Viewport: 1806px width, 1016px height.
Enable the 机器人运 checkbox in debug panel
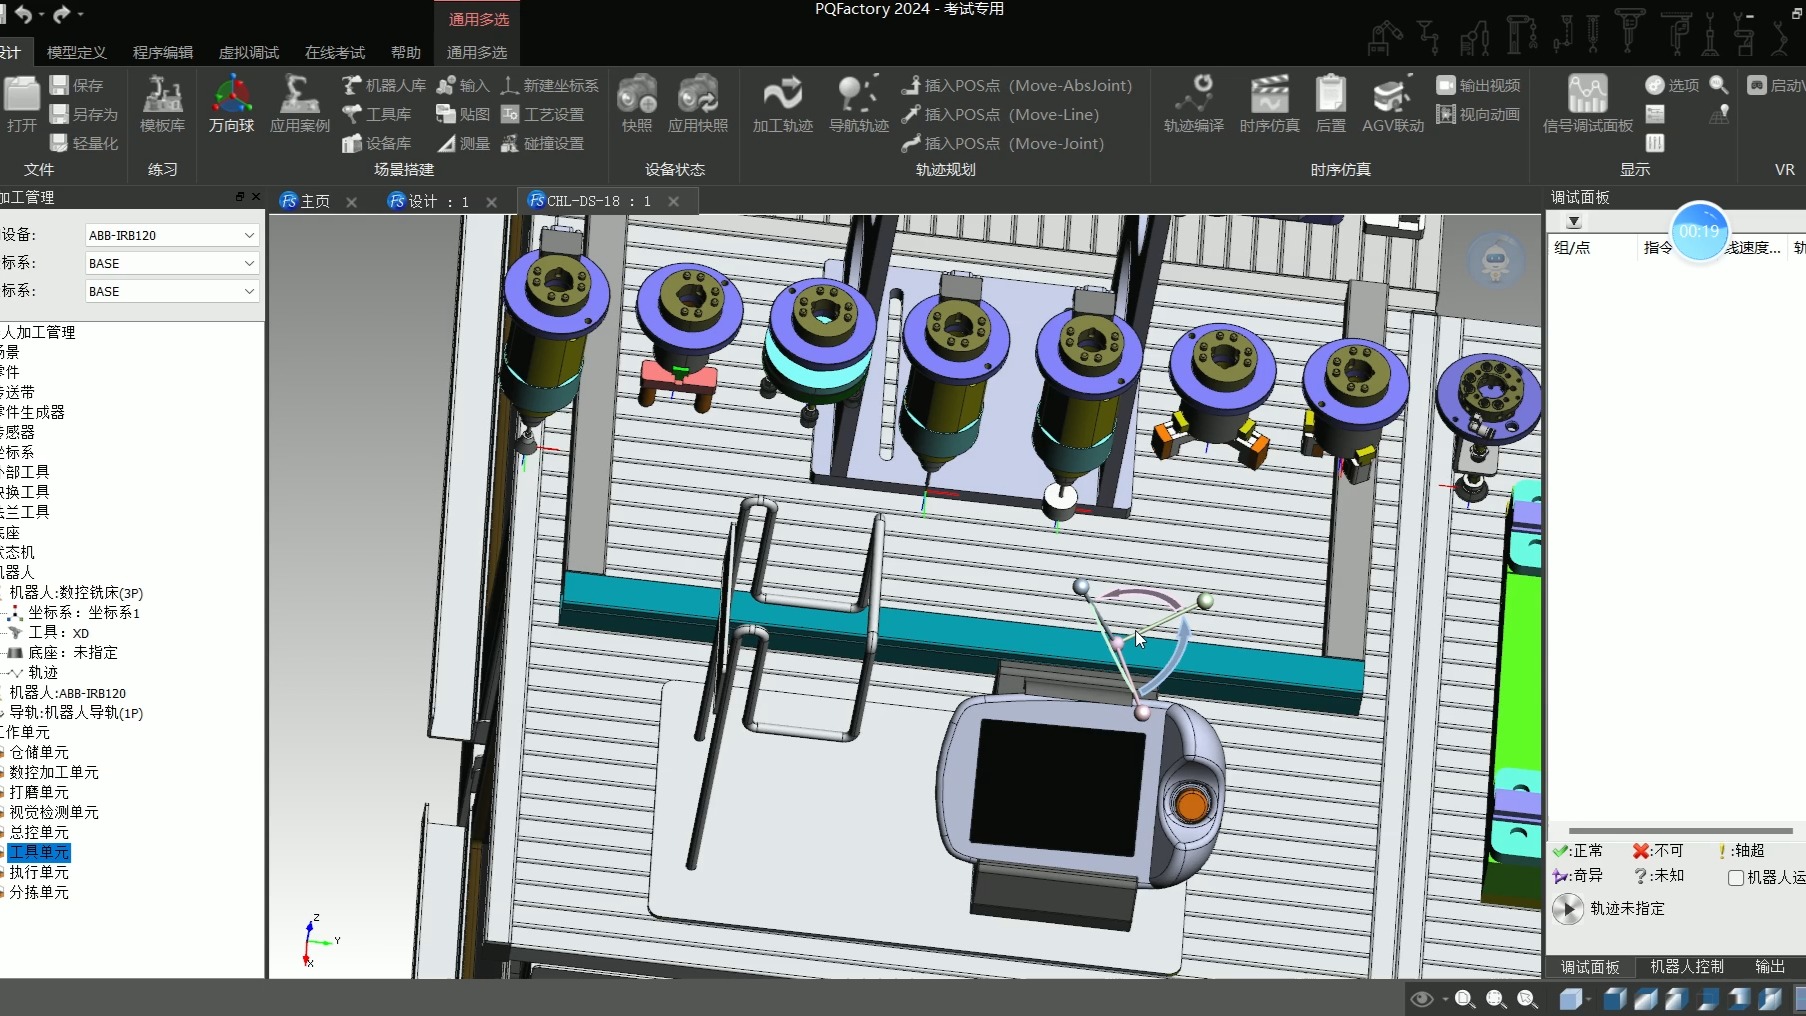(x=1736, y=878)
